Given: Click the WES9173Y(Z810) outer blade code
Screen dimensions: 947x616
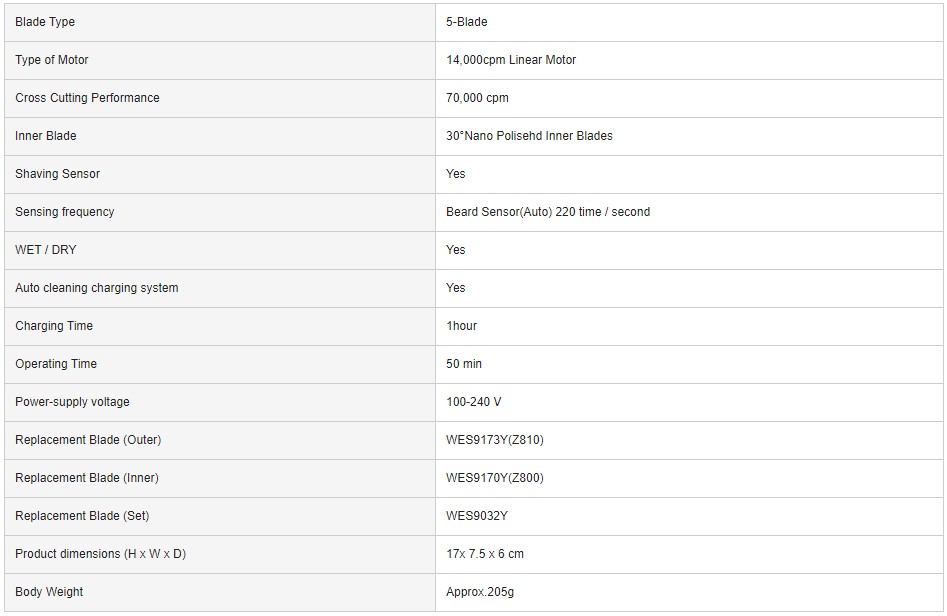Looking at the screenshot, I should (x=495, y=440).
